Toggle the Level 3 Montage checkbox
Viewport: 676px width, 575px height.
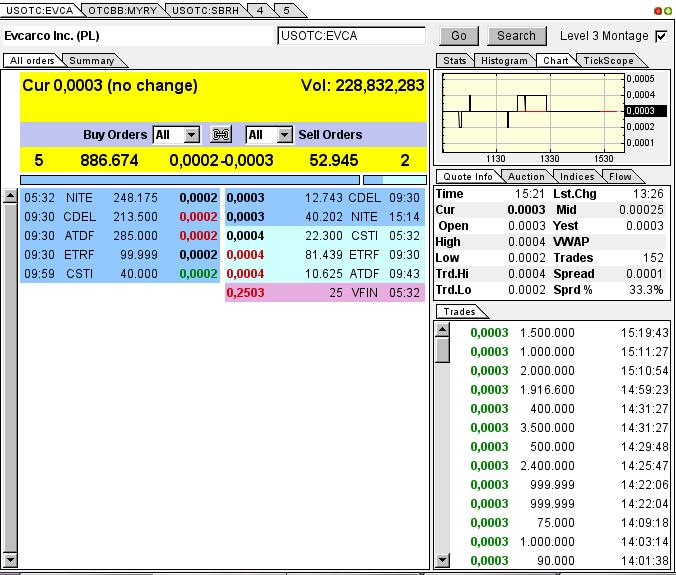pos(661,36)
